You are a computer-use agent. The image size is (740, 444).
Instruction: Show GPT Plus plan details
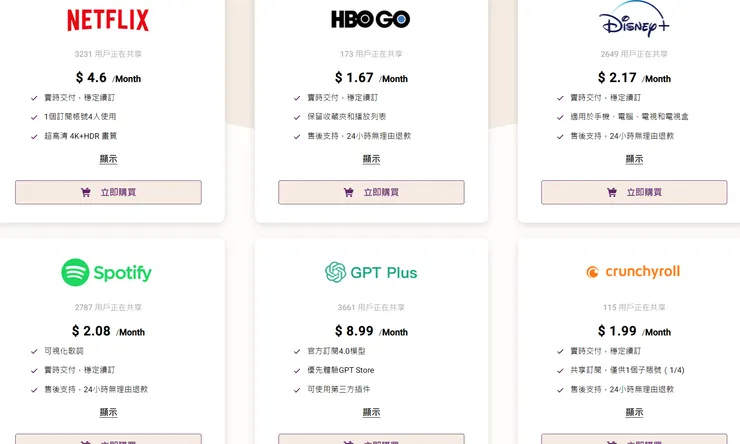click(x=371, y=412)
